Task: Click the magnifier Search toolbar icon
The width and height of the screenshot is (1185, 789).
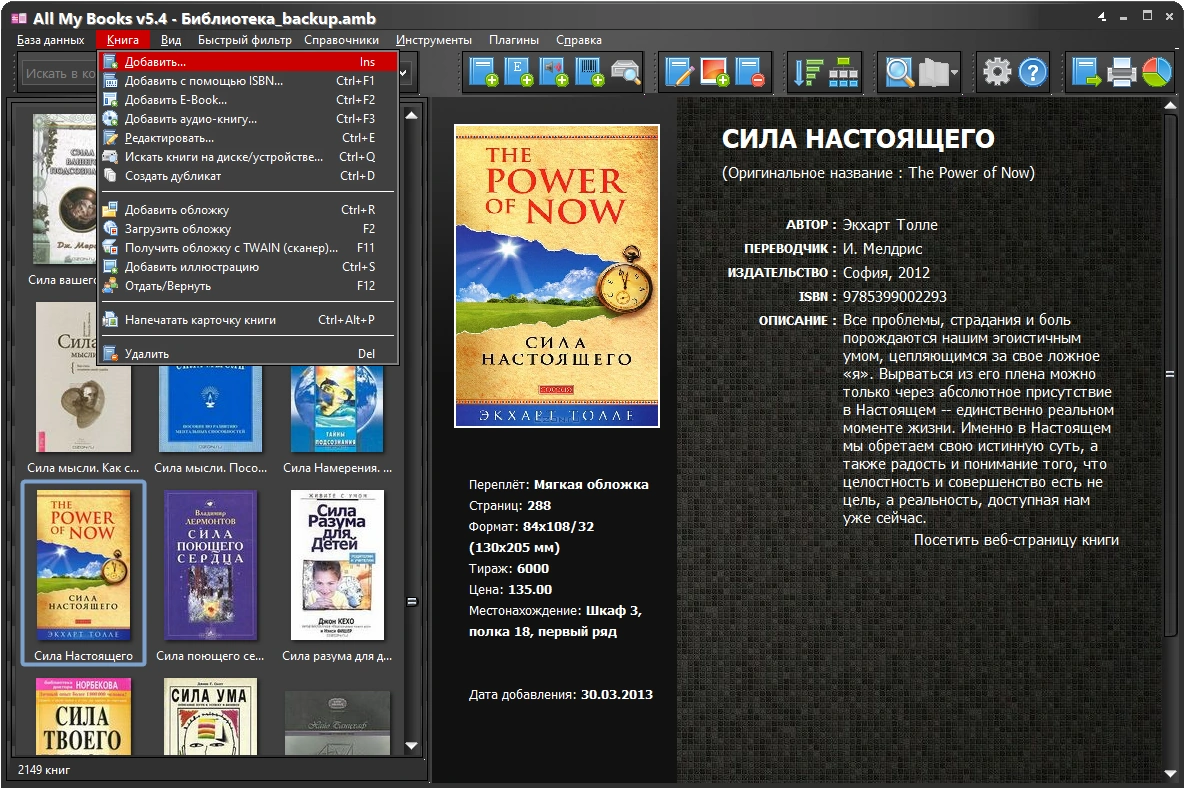Action: coord(899,73)
